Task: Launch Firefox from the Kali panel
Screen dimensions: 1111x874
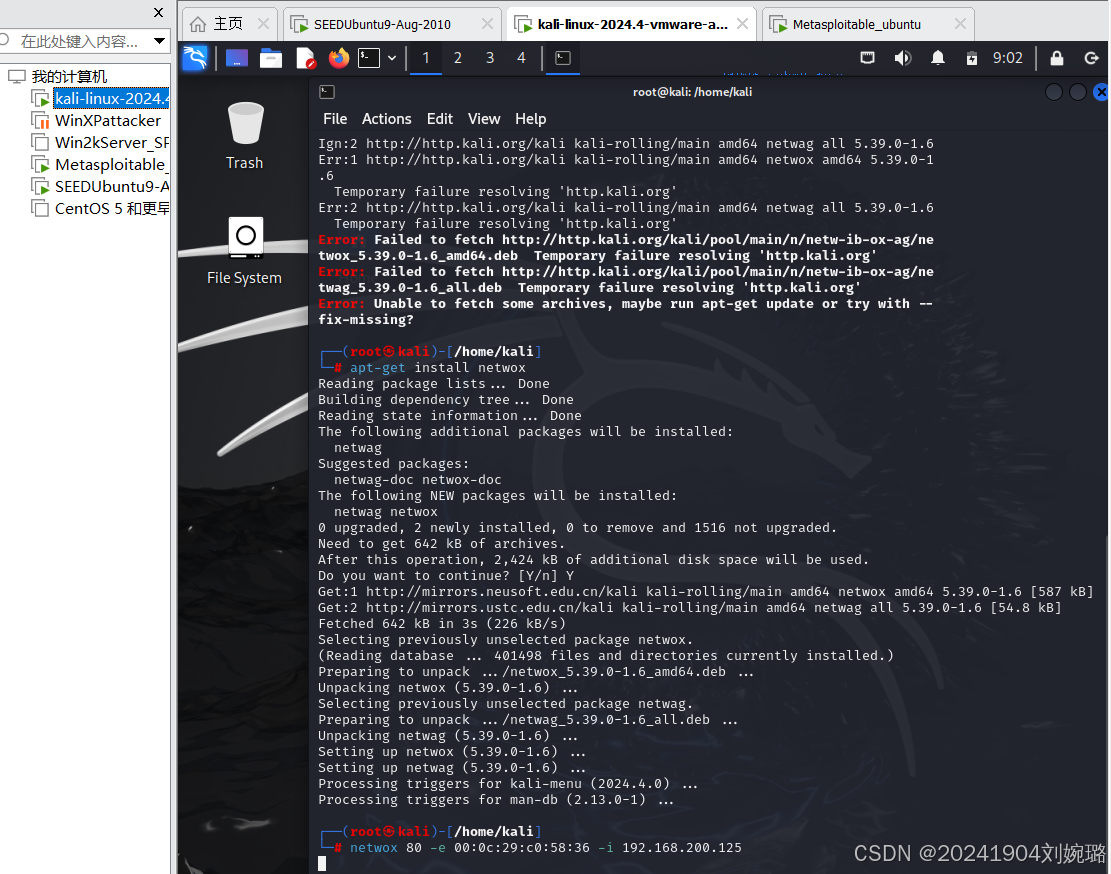Action: [x=339, y=58]
